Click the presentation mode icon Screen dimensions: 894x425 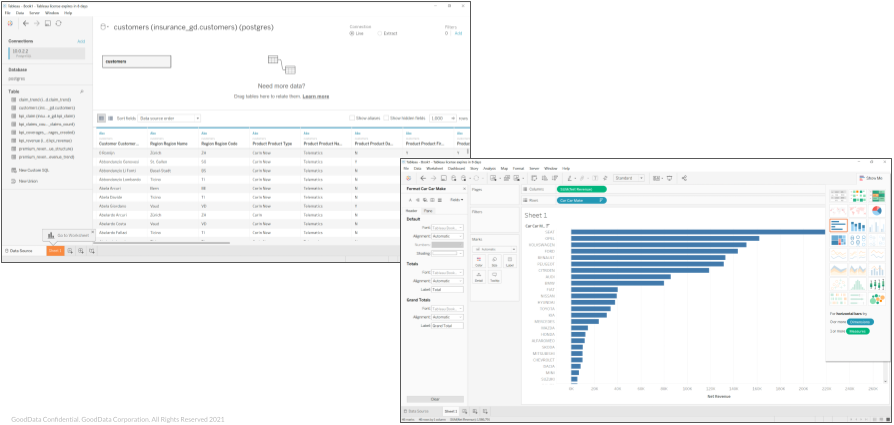pos(670,178)
